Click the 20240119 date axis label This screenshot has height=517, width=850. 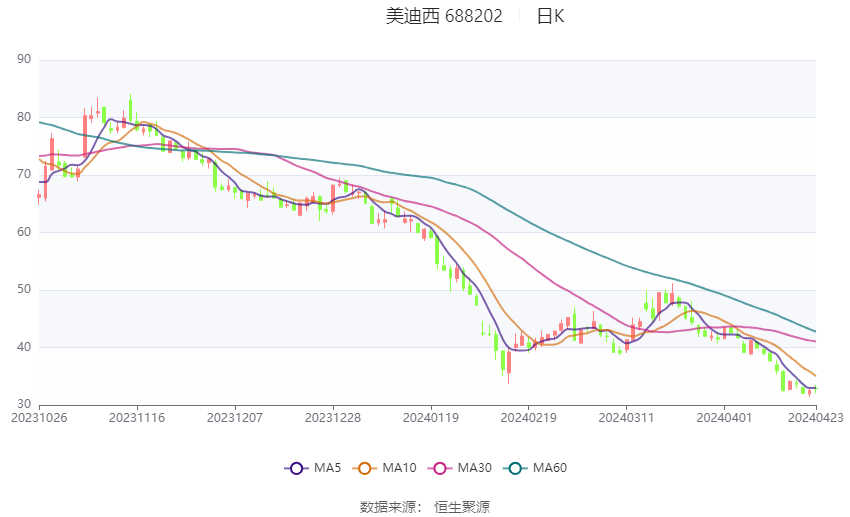[x=430, y=418]
